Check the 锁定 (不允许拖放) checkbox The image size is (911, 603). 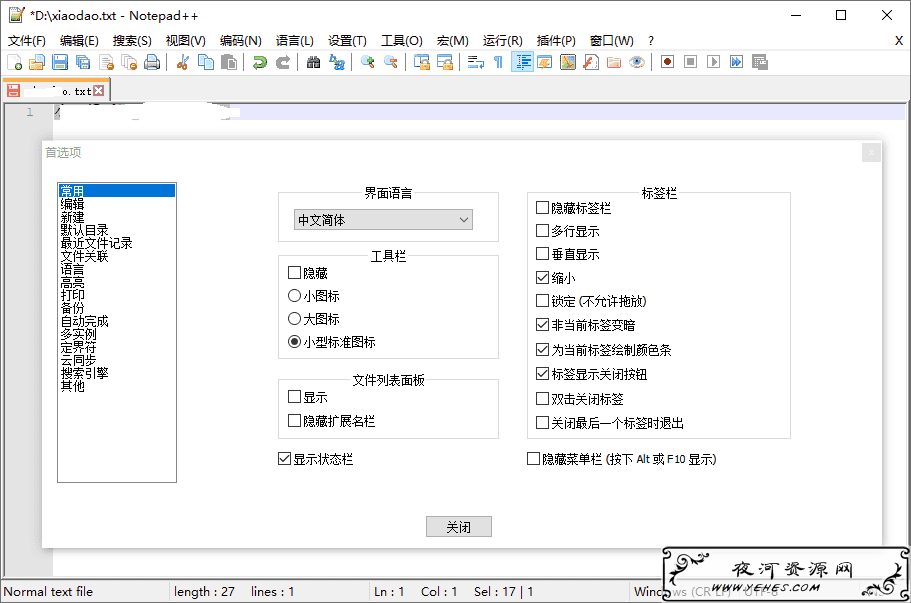point(542,300)
